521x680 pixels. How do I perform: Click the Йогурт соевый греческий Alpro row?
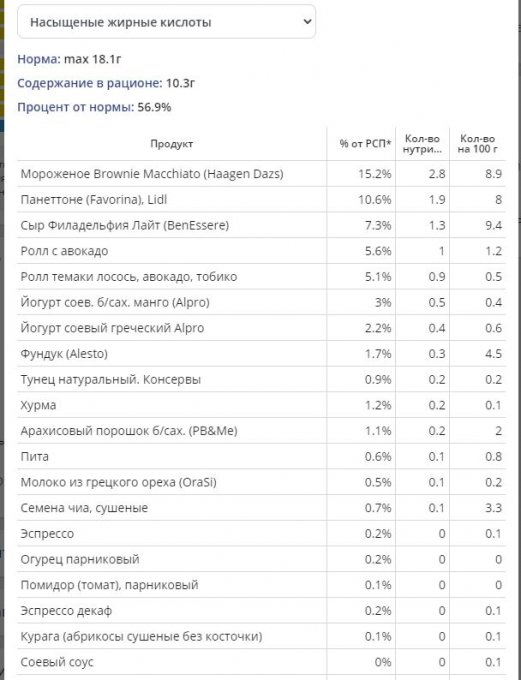(x=261, y=328)
